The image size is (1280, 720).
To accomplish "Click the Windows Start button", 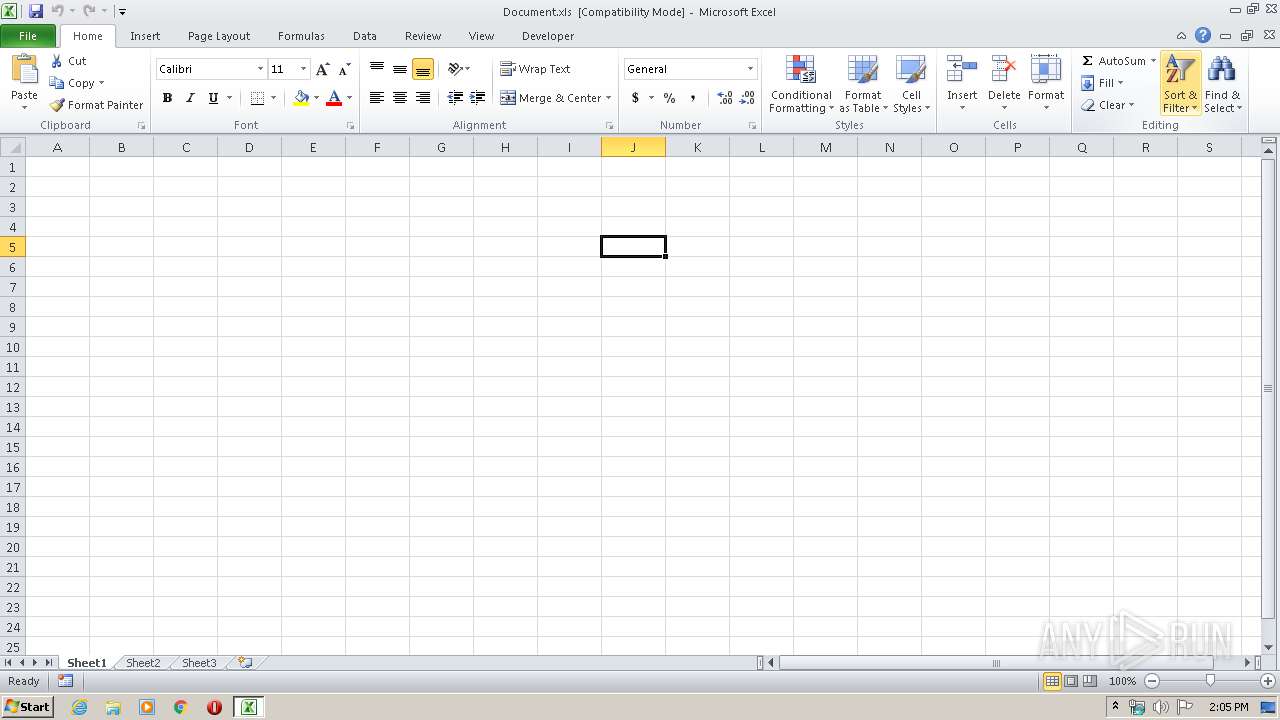I will [27, 707].
